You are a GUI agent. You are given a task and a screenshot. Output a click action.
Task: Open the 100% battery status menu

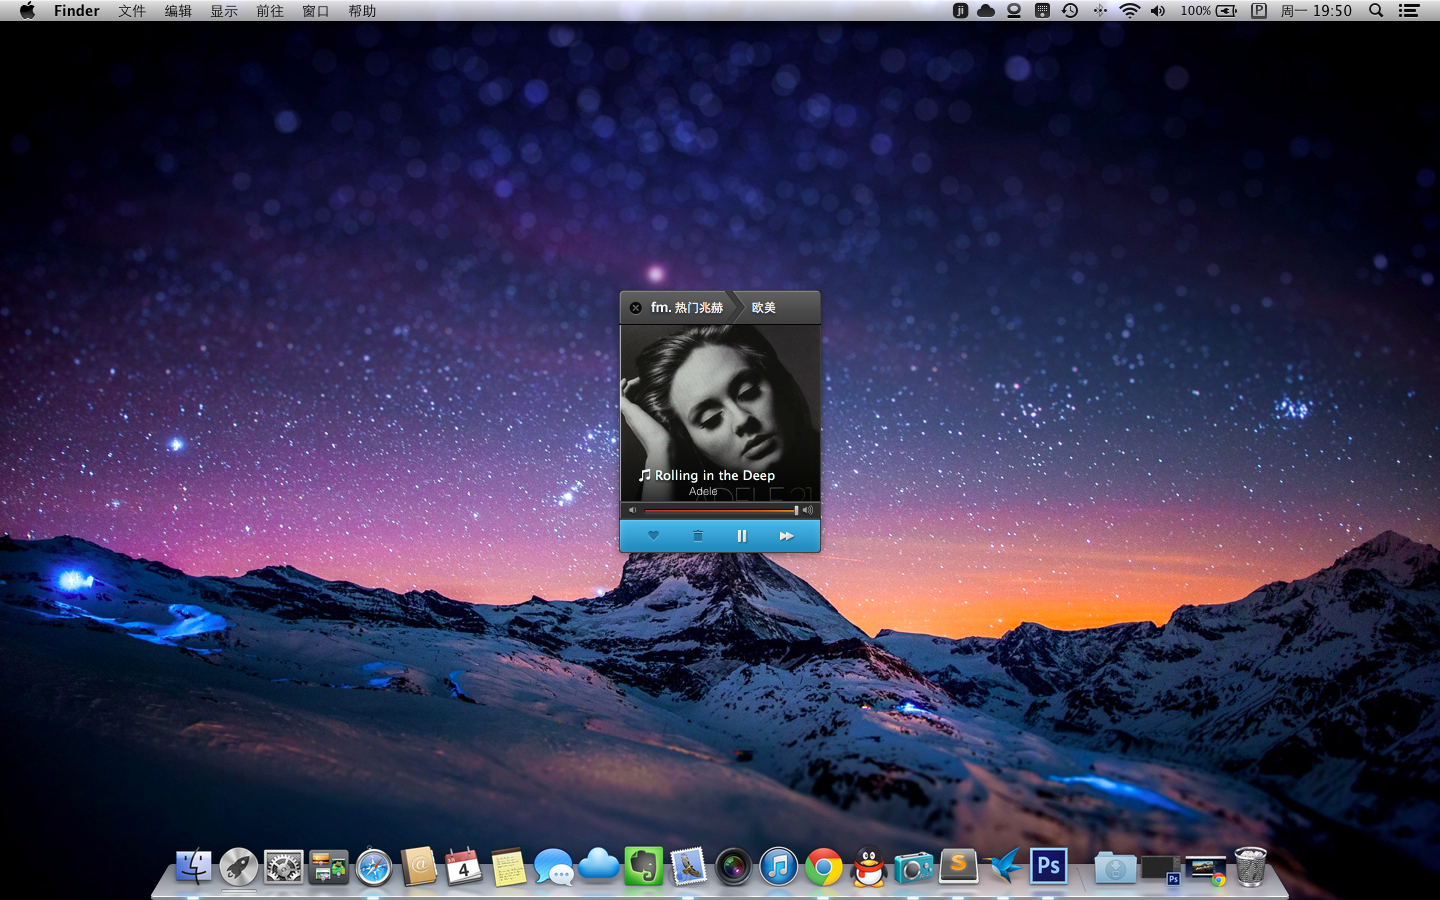click(x=1208, y=11)
